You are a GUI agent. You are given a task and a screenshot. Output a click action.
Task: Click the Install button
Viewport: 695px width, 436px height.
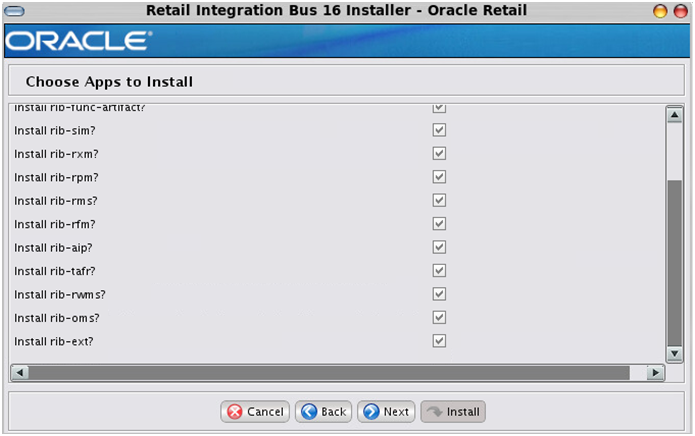point(453,412)
